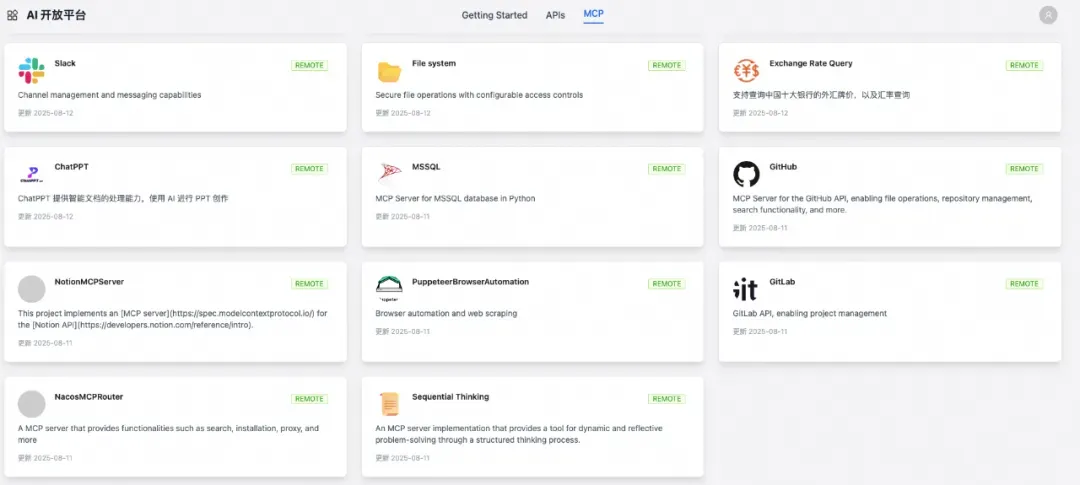Screen dimensions: 1080x485
Task: Open the Sequential Thinking title
Action: 450,397
